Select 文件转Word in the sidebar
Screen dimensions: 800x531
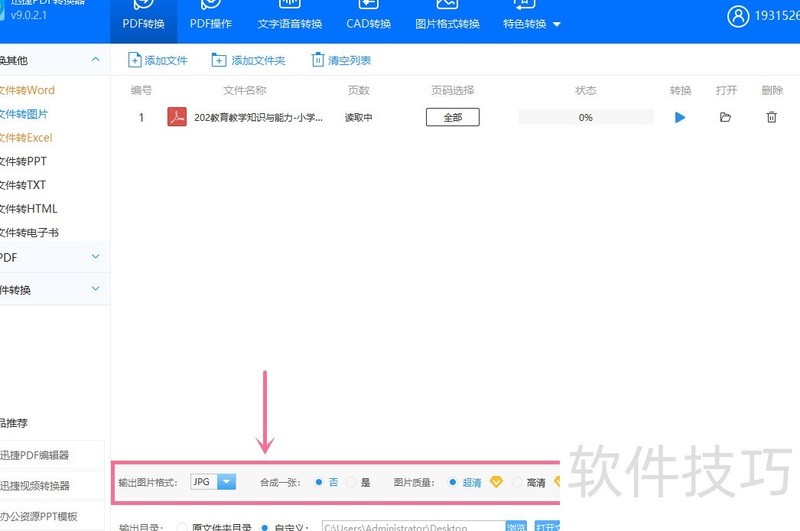click(x=27, y=90)
